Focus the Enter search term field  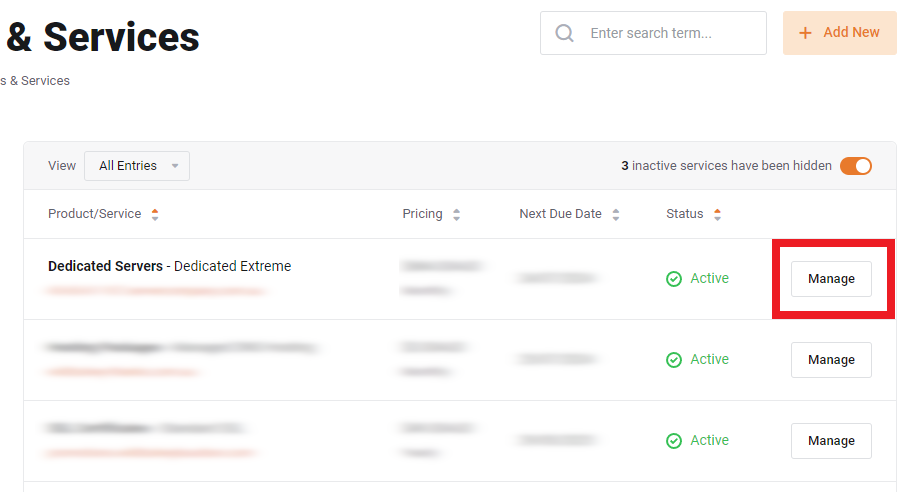point(670,33)
